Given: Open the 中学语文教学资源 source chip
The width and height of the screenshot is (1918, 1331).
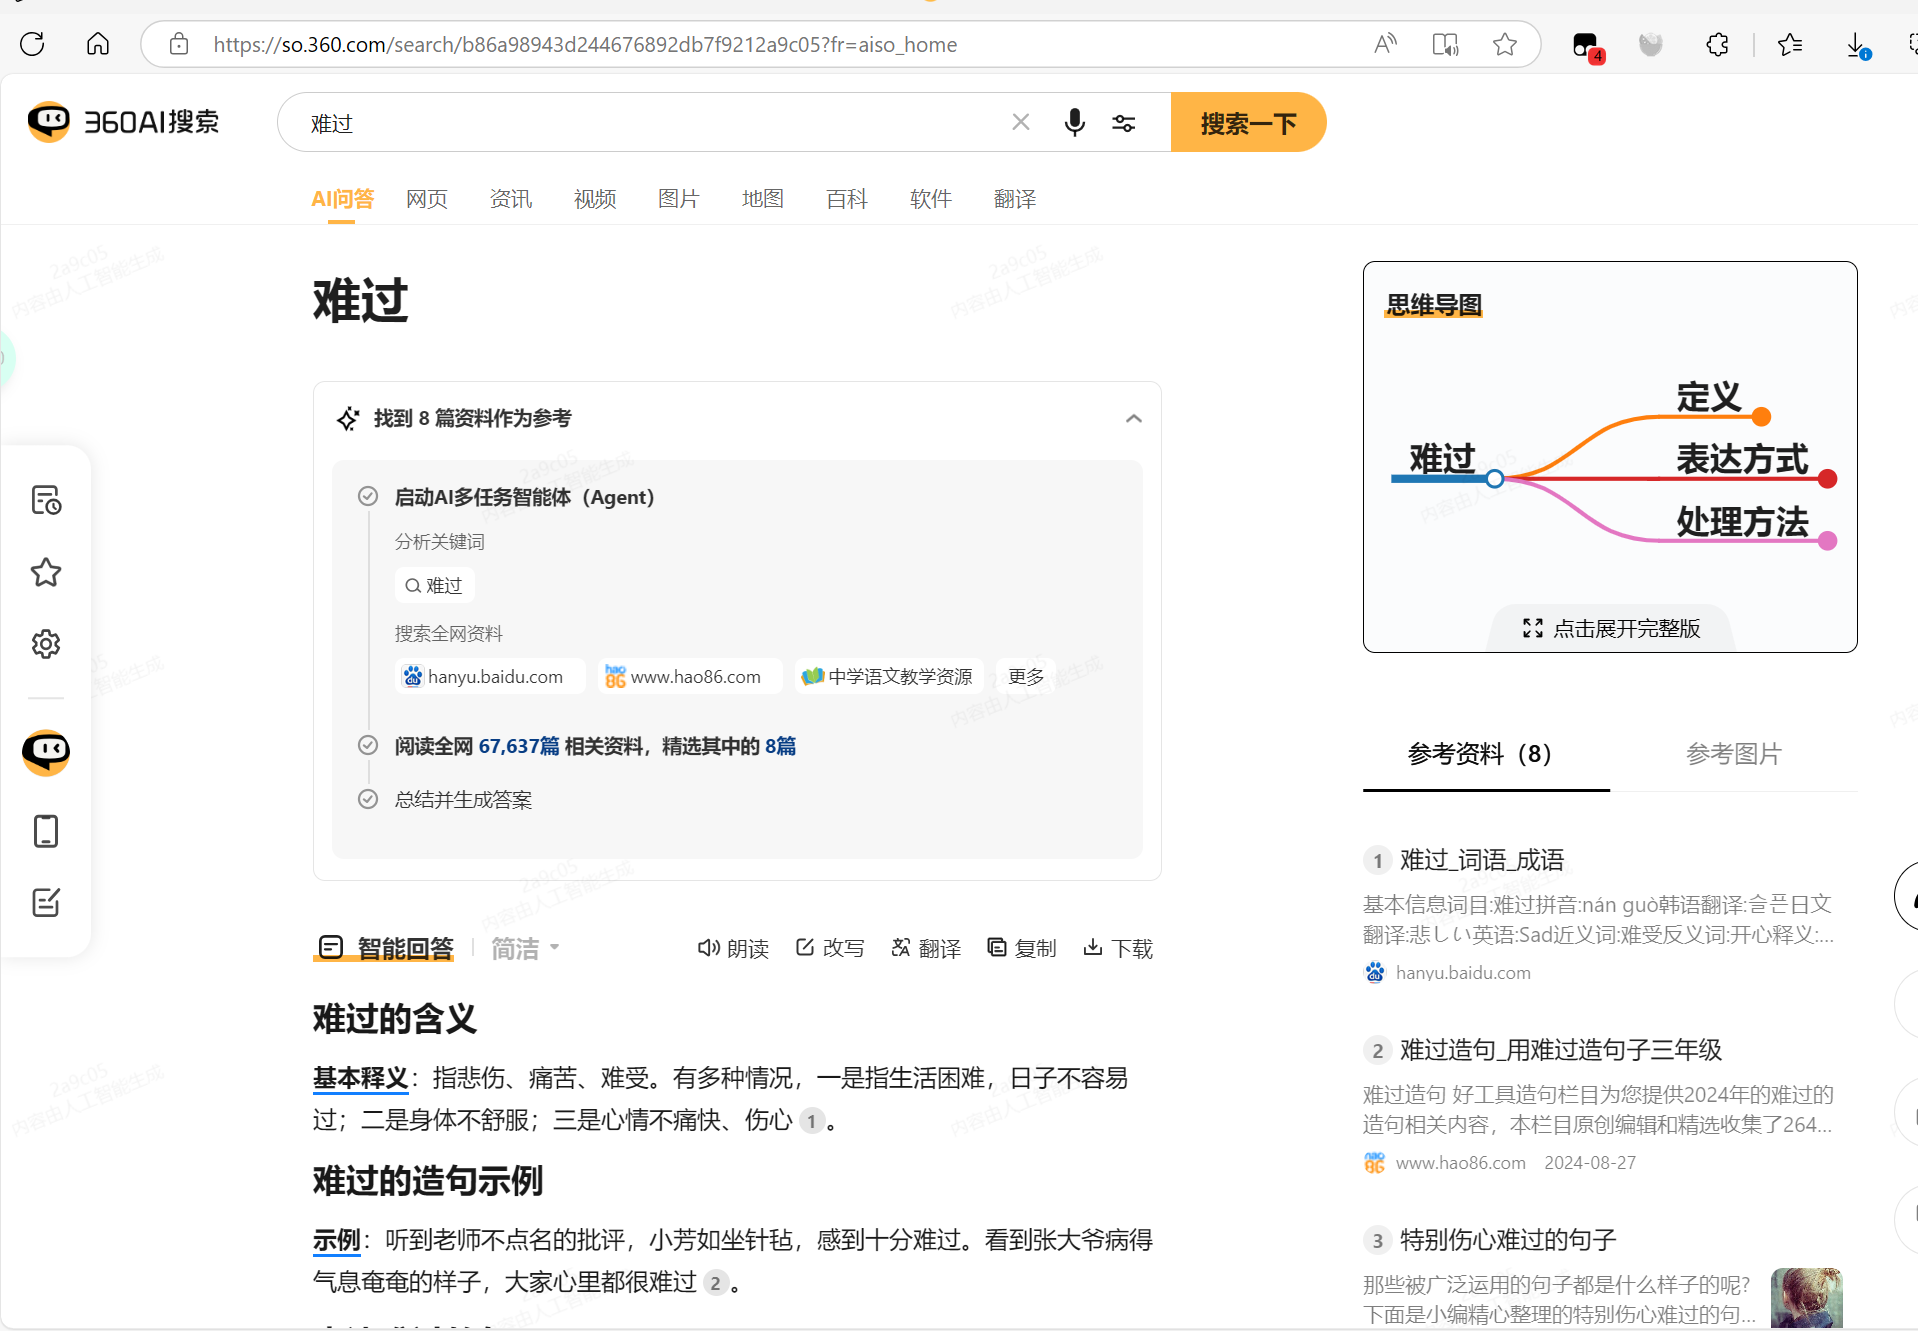Looking at the screenshot, I should coord(889,676).
